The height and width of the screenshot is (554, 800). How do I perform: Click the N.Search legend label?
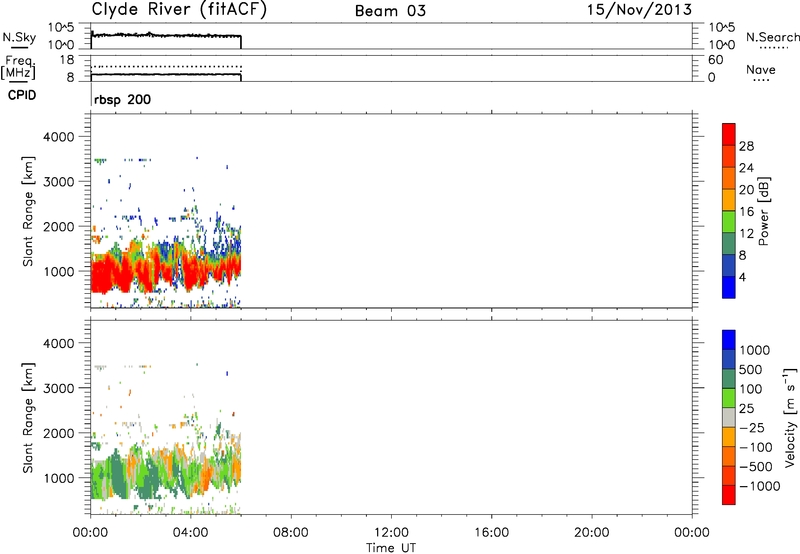(x=772, y=37)
